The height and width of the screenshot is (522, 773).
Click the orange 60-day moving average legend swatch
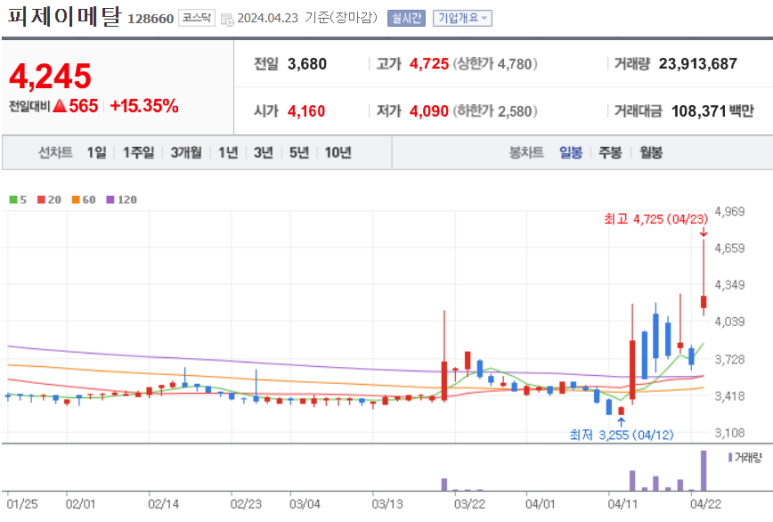tap(75, 200)
